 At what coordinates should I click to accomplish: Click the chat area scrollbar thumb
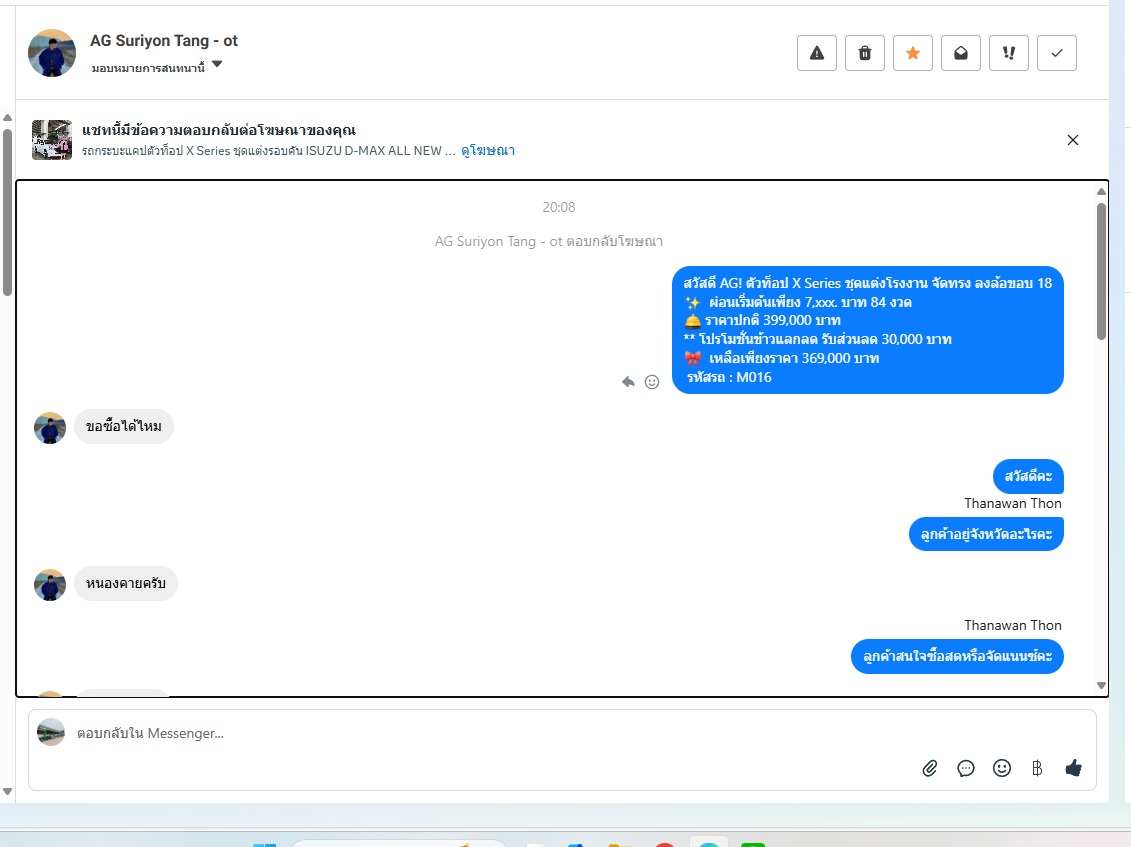click(x=1101, y=271)
